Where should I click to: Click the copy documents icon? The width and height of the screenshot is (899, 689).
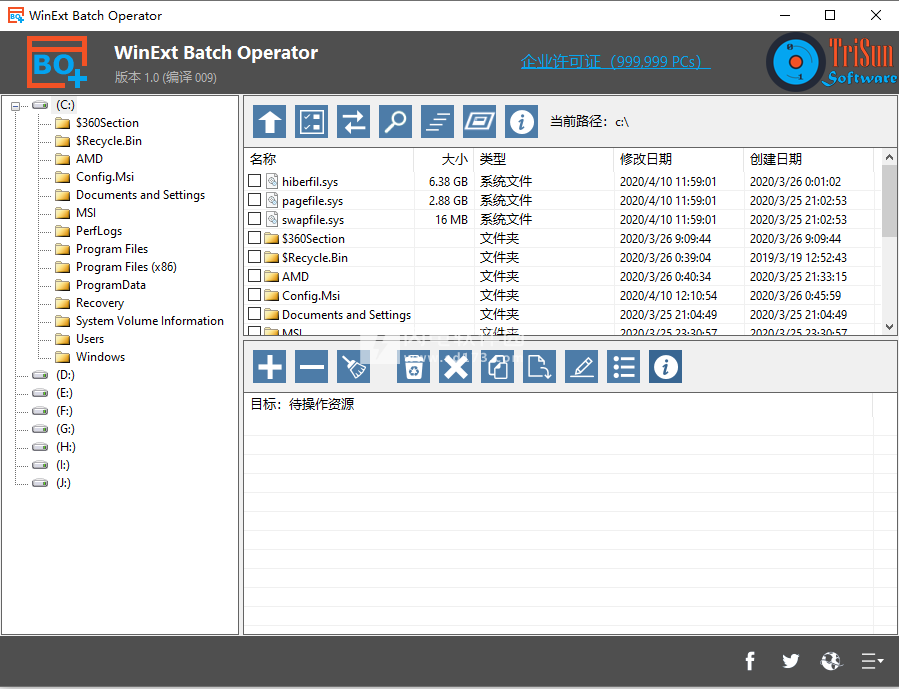click(x=497, y=366)
